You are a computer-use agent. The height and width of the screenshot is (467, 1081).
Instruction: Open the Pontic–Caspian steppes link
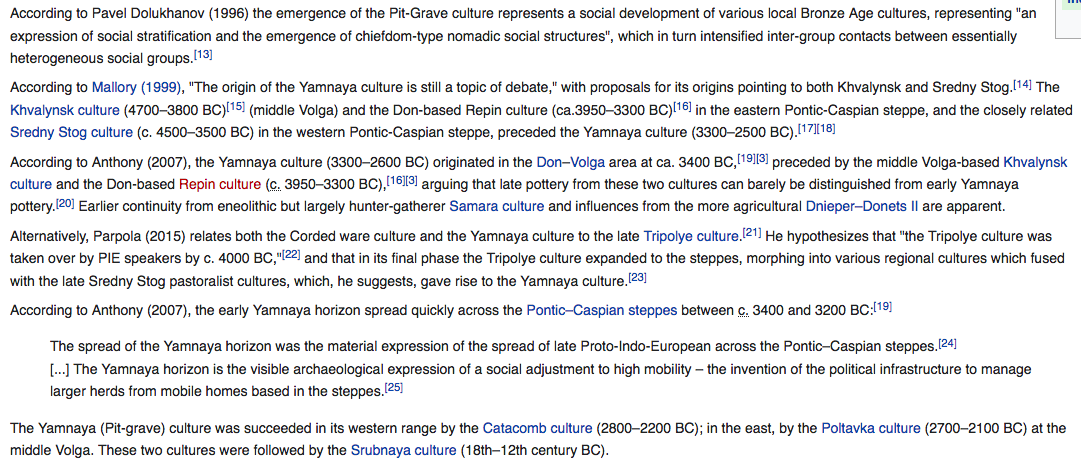click(601, 310)
